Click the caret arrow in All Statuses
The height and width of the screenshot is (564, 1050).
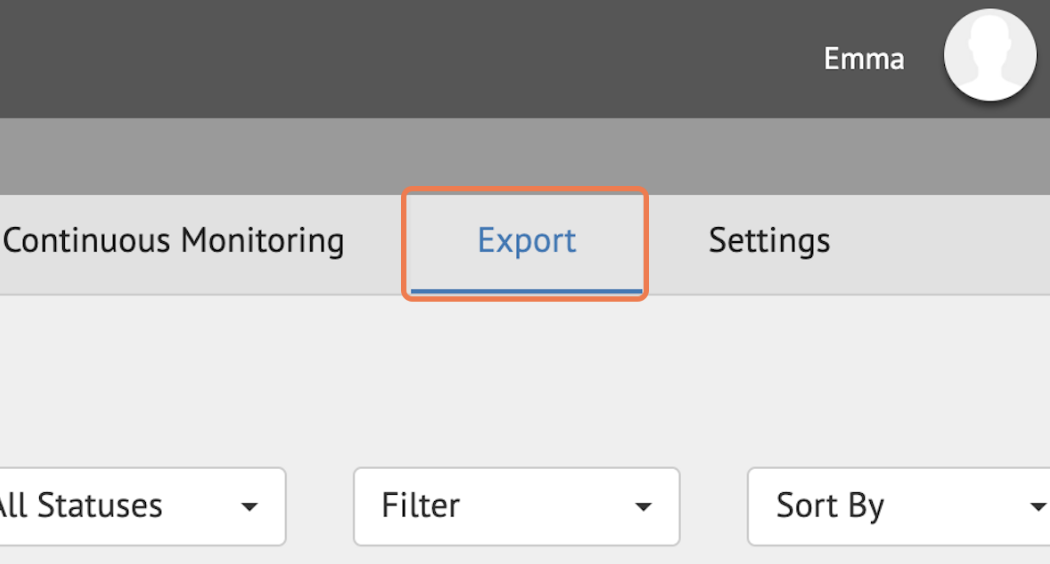[249, 507]
